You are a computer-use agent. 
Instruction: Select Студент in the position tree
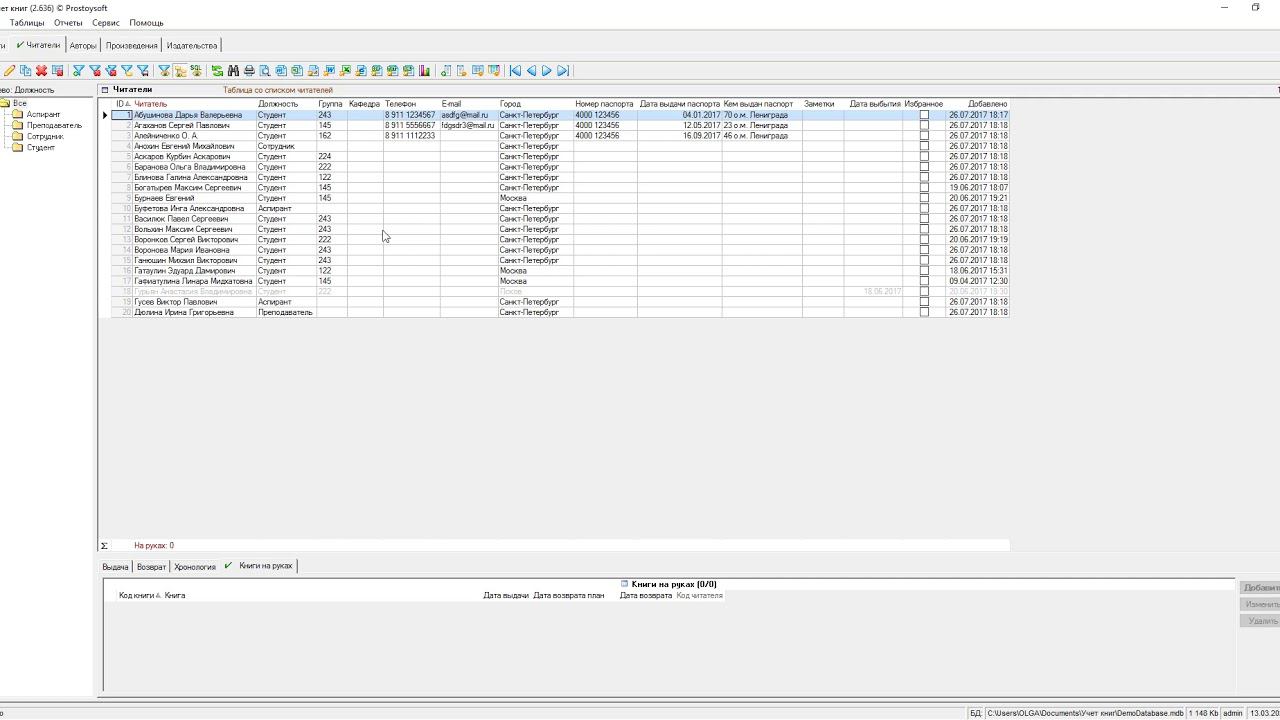(41, 148)
